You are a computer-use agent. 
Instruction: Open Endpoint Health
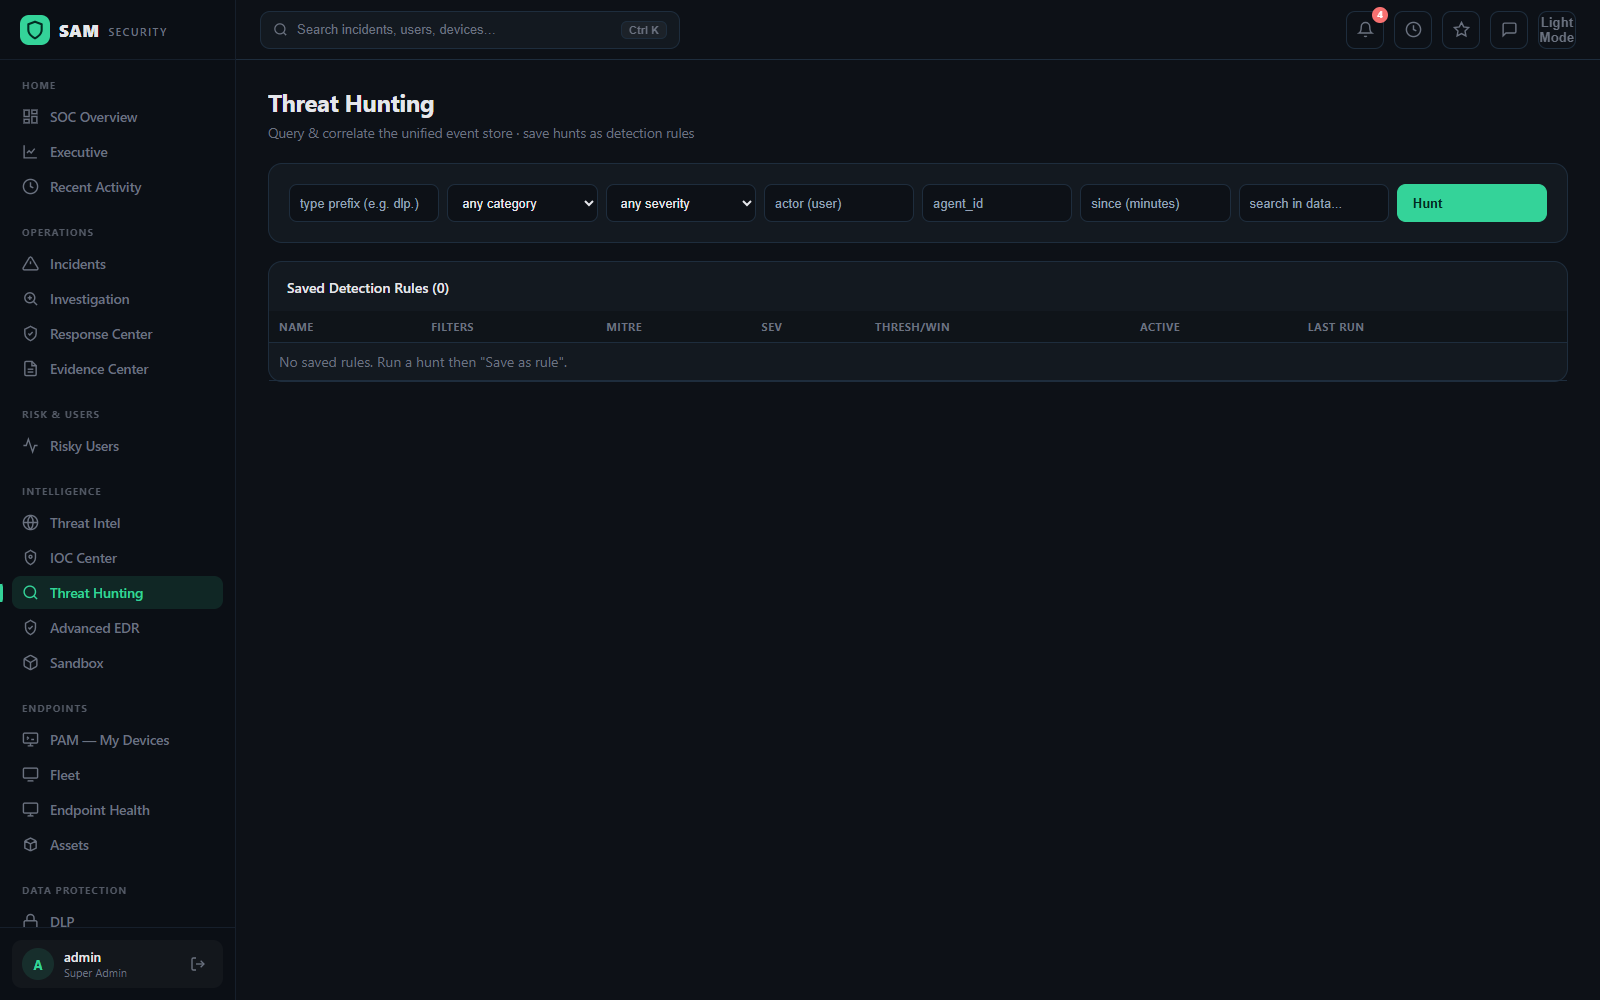pyautogui.click(x=117, y=810)
